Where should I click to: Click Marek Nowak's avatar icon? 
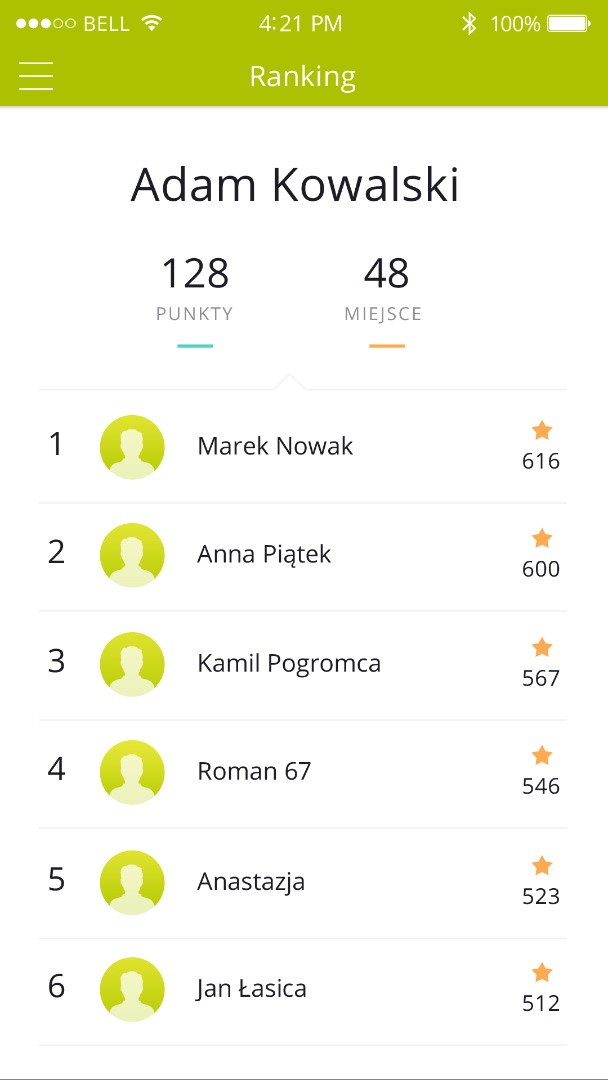pyautogui.click(x=132, y=447)
